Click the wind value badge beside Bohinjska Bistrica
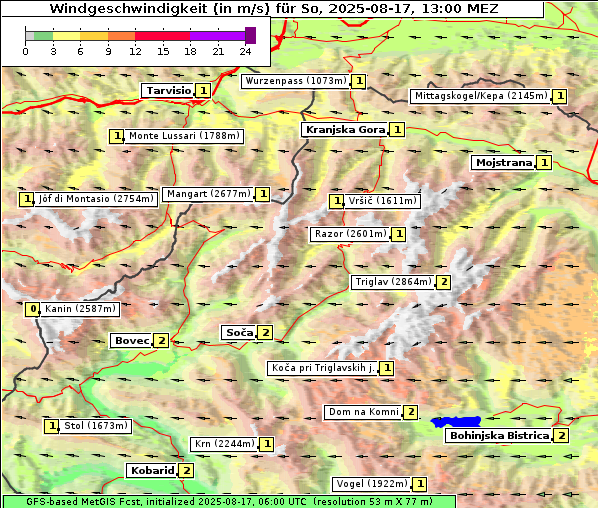This screenshot has height=508, width=598. tap(561, 436)
